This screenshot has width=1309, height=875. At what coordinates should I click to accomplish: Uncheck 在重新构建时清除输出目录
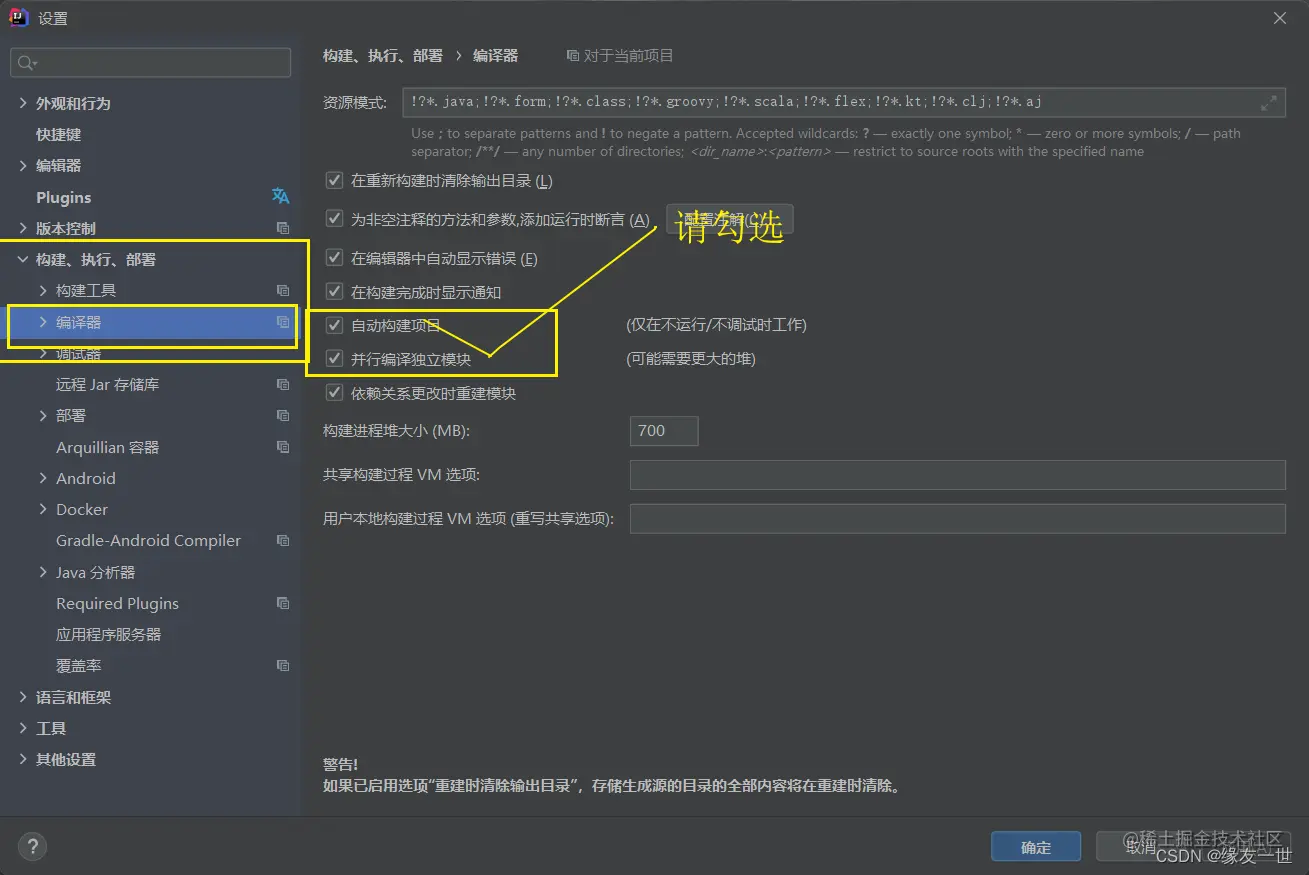(334, 180)
